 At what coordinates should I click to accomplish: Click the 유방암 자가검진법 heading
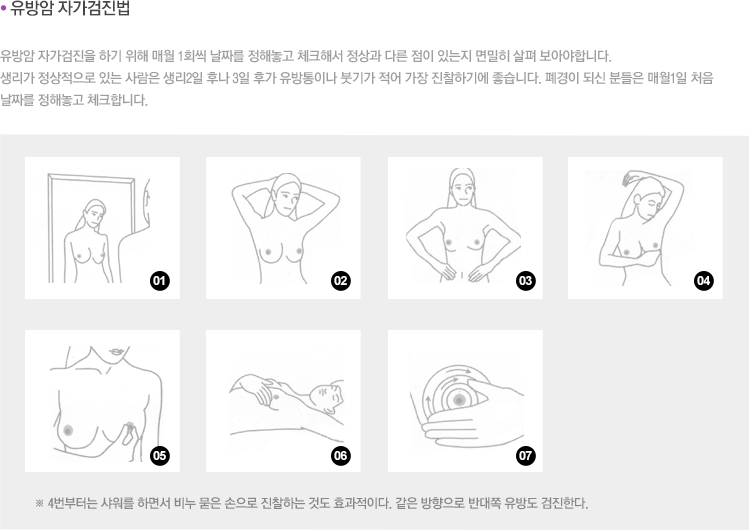click(70, 9)
